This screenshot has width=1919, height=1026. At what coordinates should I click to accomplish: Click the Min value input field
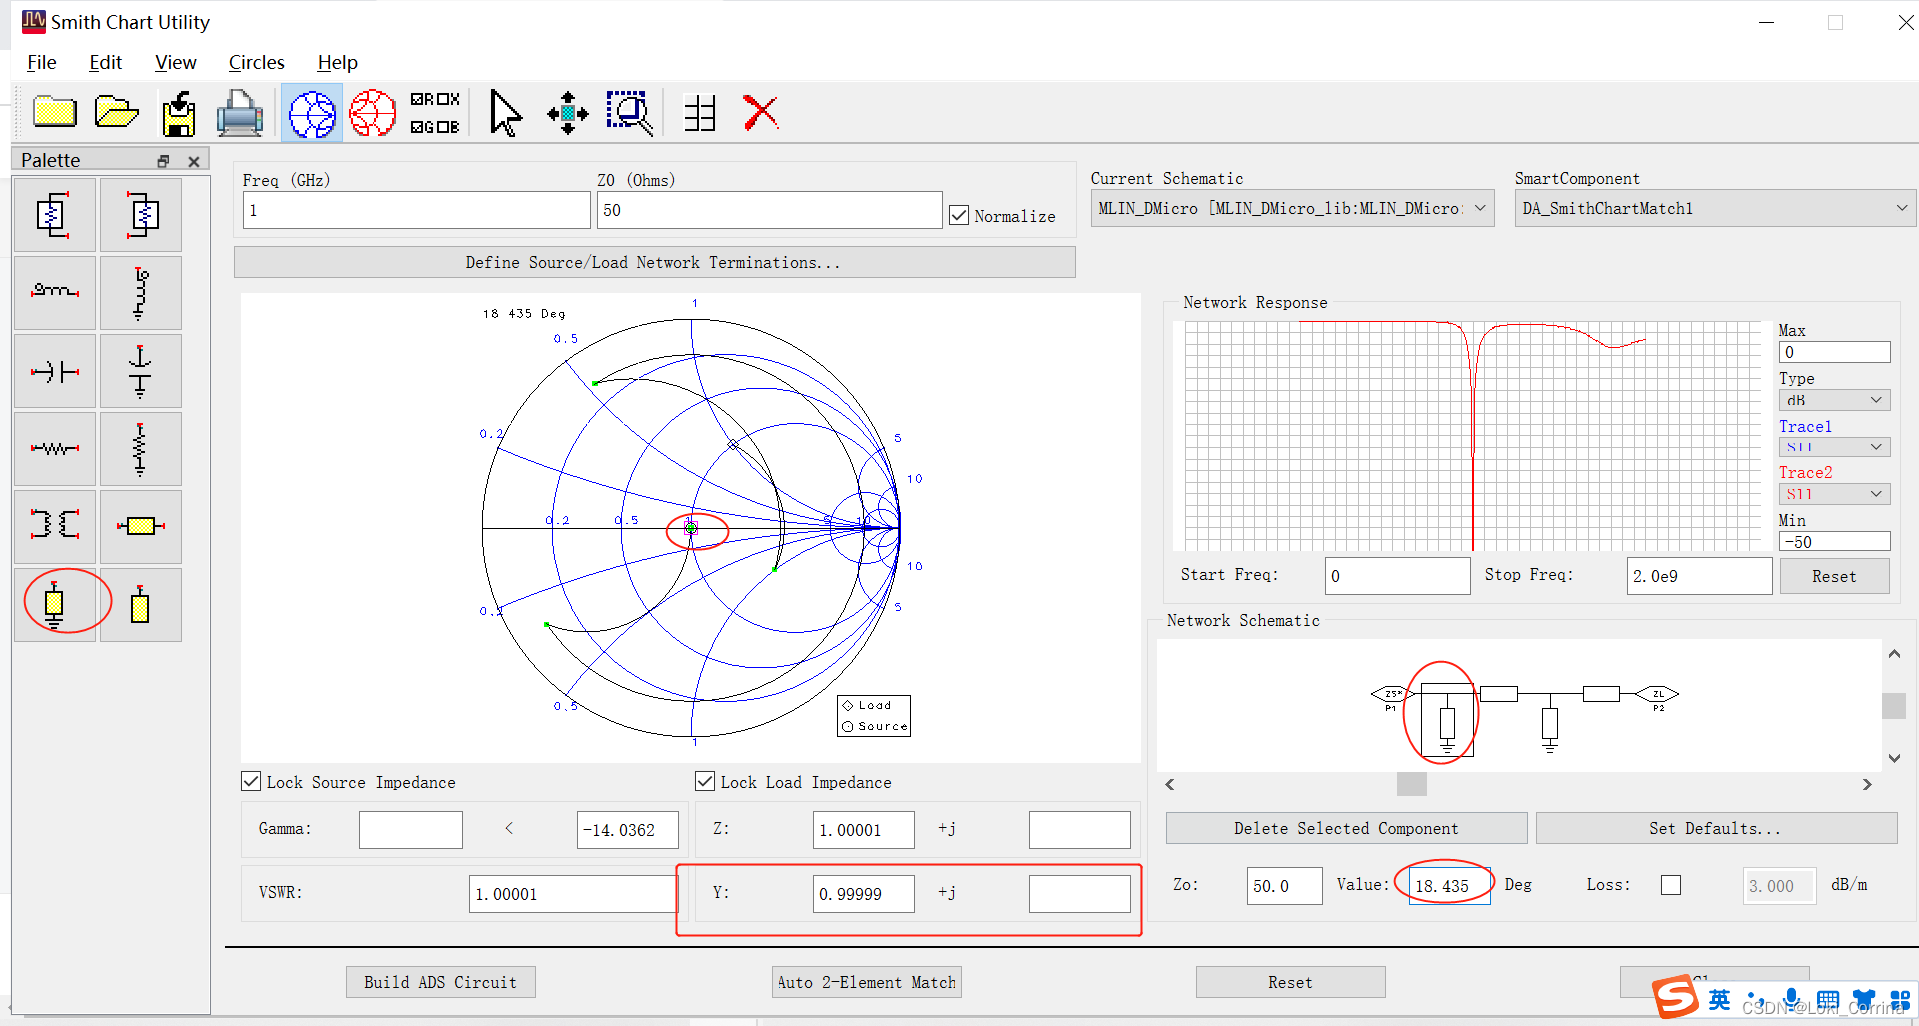[1834, 541]
